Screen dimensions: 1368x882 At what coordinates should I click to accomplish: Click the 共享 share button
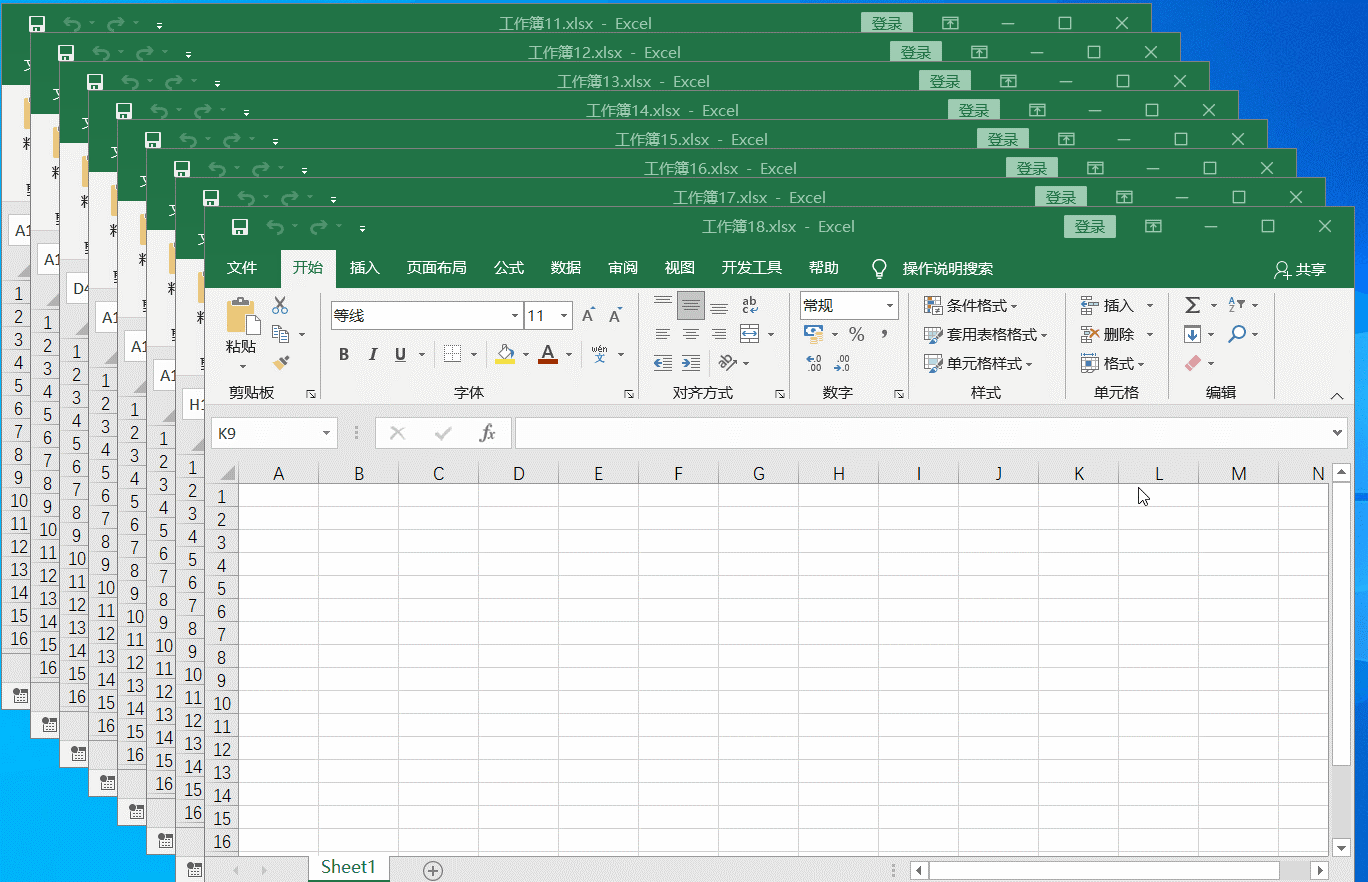click(1300, 269)
